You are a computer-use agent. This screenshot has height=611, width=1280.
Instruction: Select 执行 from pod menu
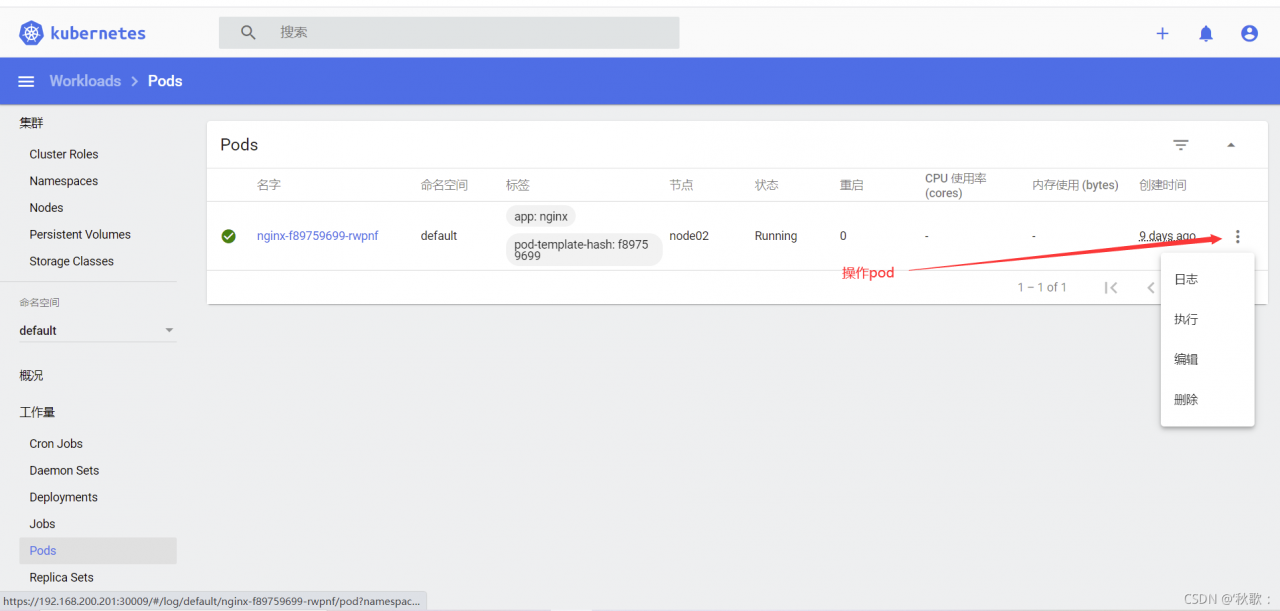click(x=1207, y=319)
